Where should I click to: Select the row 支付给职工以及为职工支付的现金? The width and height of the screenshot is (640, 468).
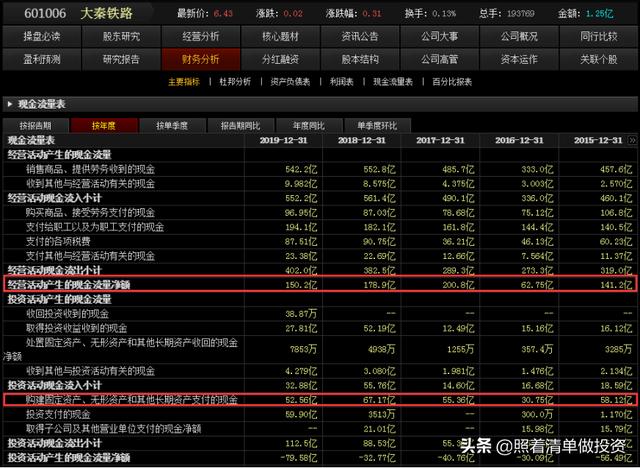click(x=320, y=227)
